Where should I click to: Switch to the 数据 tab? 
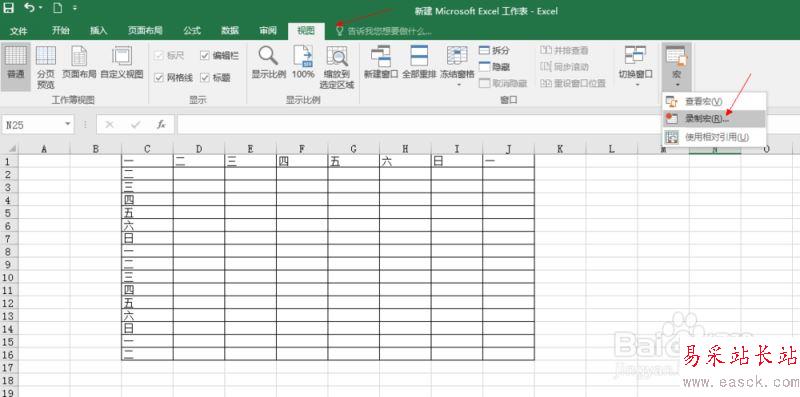coord(230,31)
